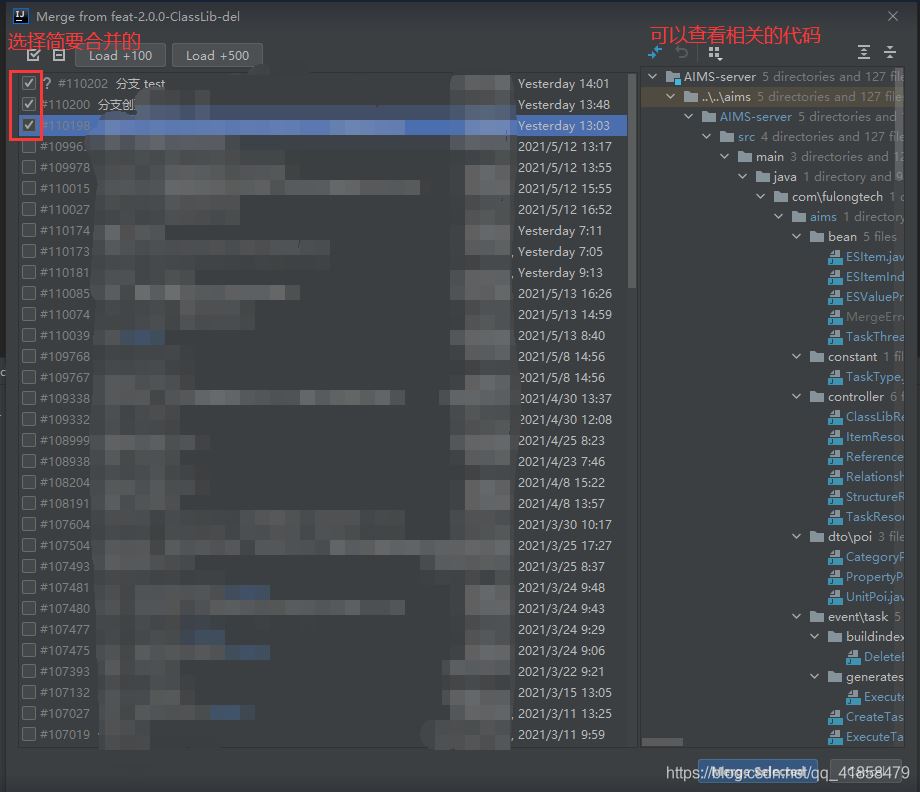This screenshot has height=792, width=920.
Task: Click the changes tree horizontal scrollbar
Action: (x=662, y=742)
